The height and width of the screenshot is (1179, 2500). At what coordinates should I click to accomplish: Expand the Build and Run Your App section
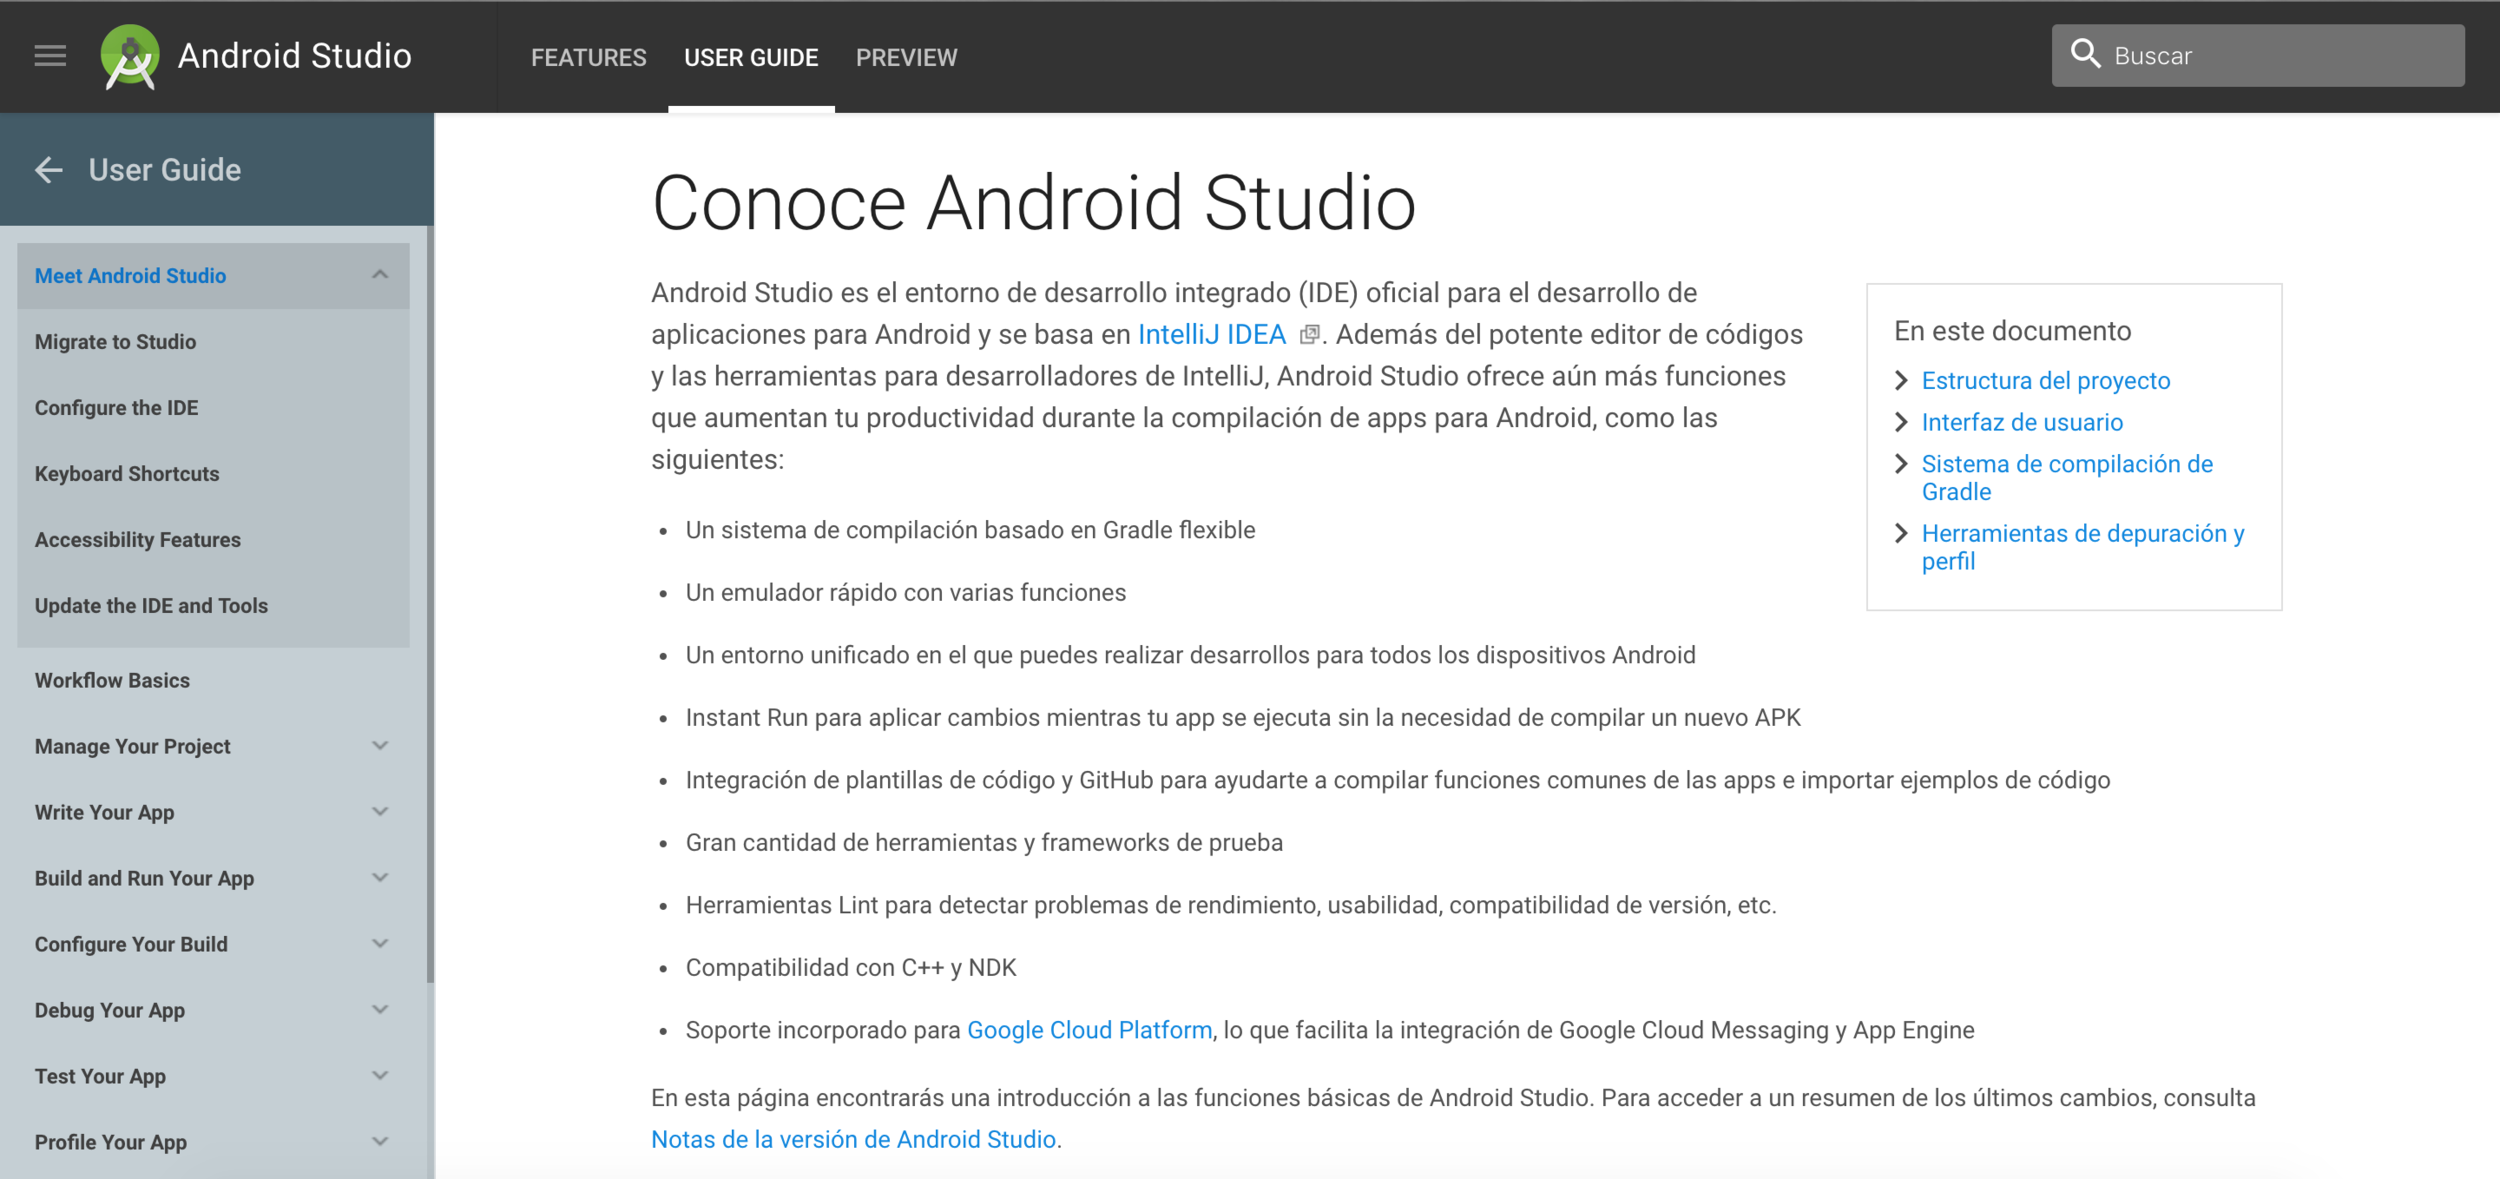(x=380, y=878)
